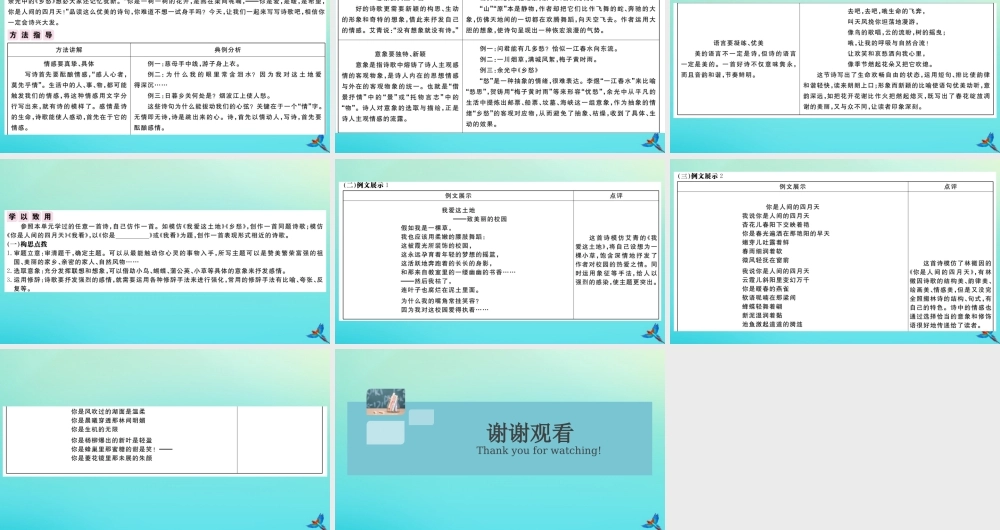Select the slide thumbnail showing '方法指导' table
The image size is (1000, 530).
tap(165, 76)
